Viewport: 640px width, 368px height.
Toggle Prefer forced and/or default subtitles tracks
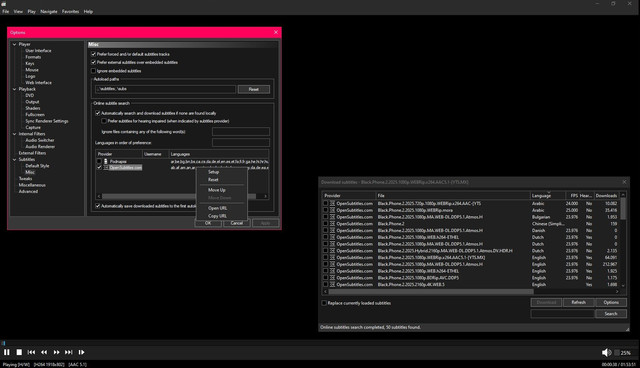[93, 54]
